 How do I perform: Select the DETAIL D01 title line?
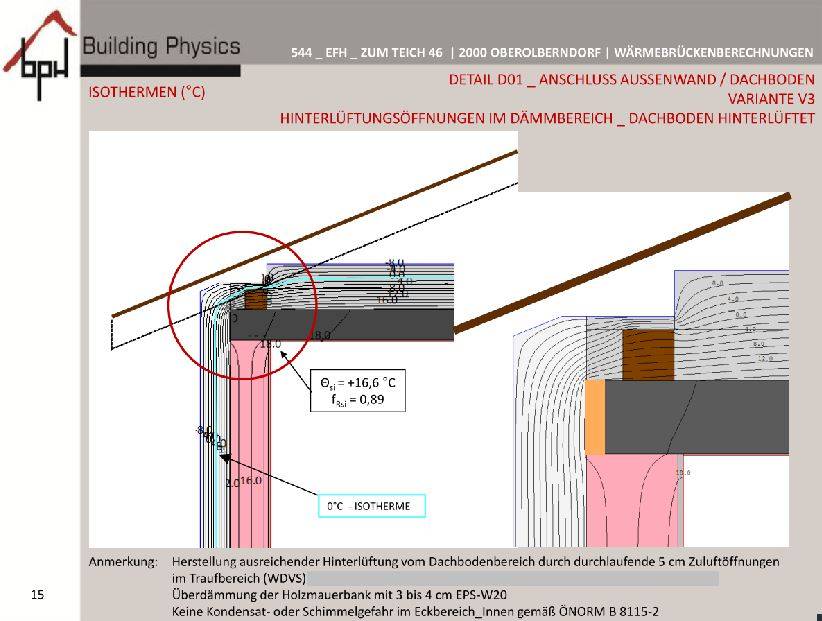tap(631, 79)
